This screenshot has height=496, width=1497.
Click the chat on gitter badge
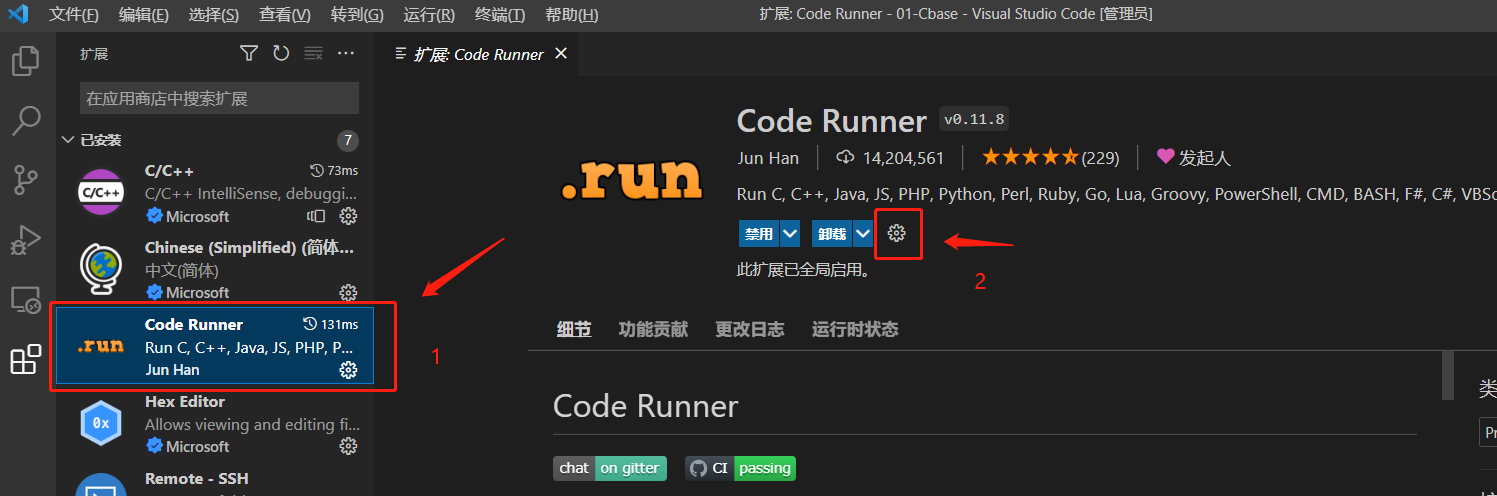click(x=609, y=468)
